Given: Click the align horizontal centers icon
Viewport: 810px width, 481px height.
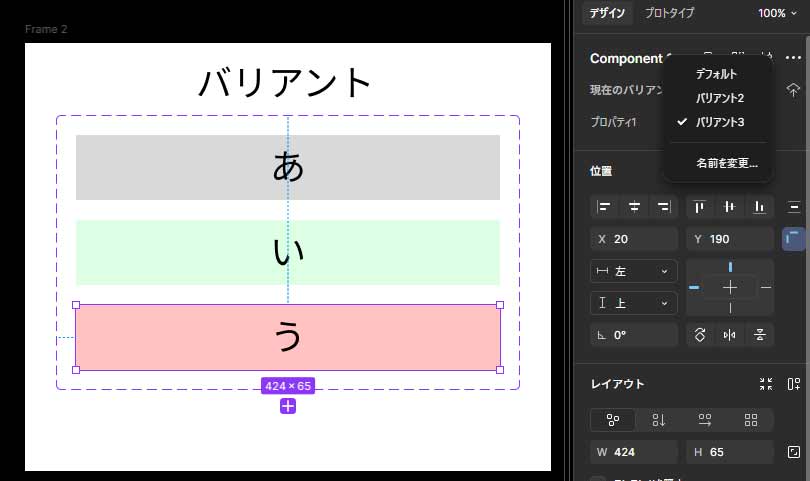Looking at the screenshot, I should [634, 207].
